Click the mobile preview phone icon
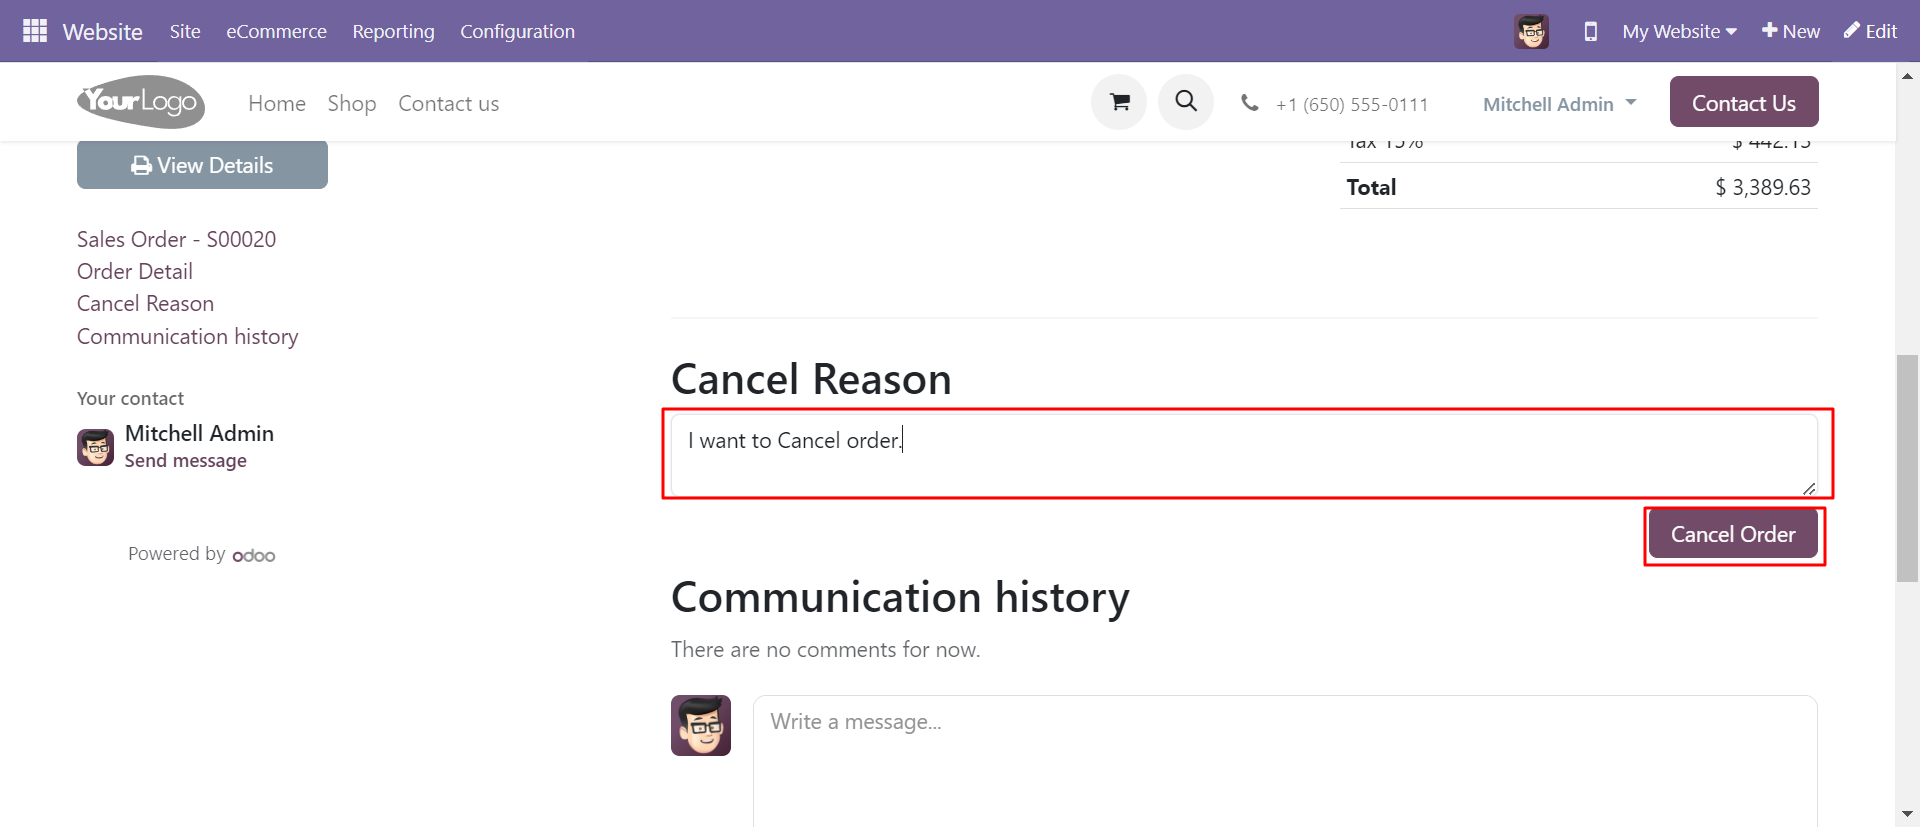This screenshot has height=827, width=1920. coord(1590,31)
